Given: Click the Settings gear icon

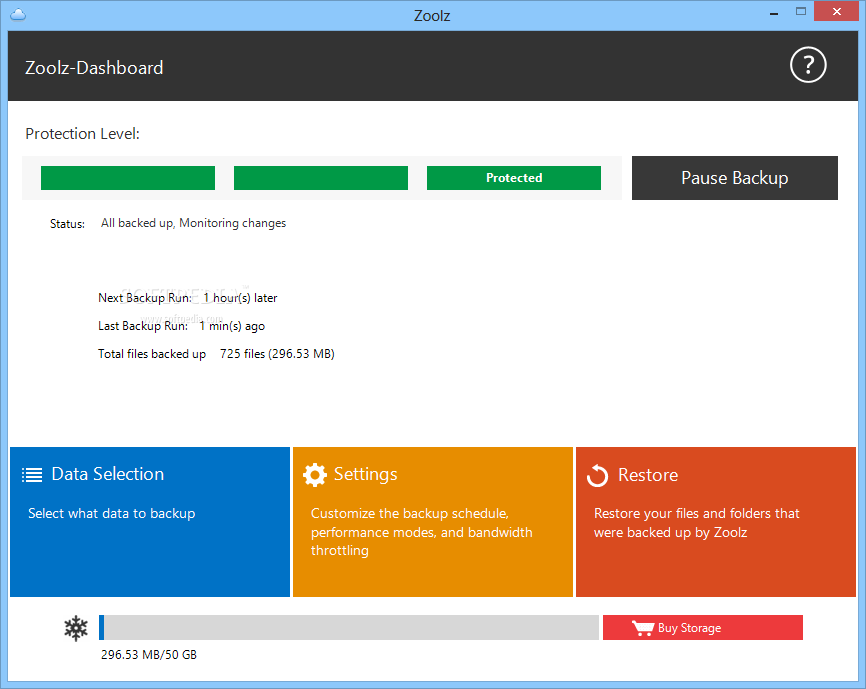Looking at the screenshot, I should click(315, 475).
